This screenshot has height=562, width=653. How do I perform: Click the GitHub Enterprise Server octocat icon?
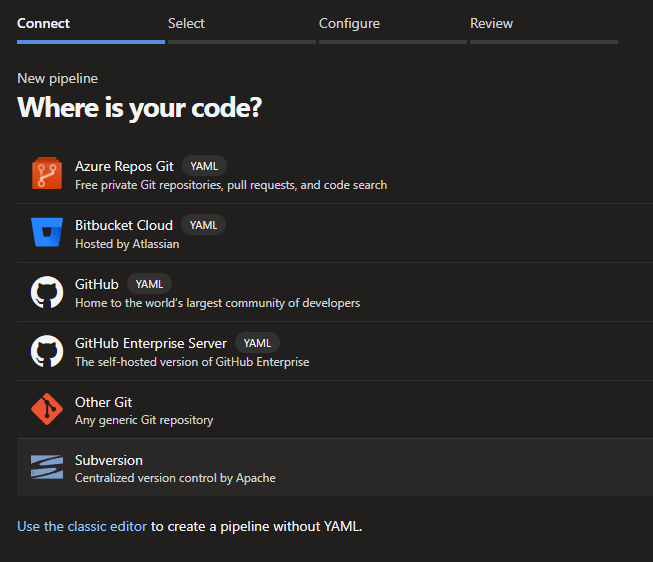47,351
